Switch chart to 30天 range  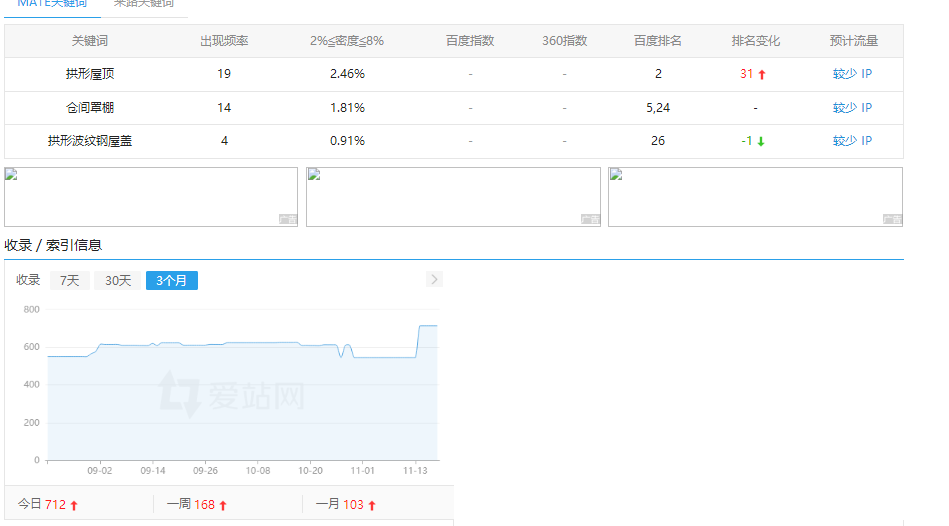pyautogui.click(x=118, y=281)
